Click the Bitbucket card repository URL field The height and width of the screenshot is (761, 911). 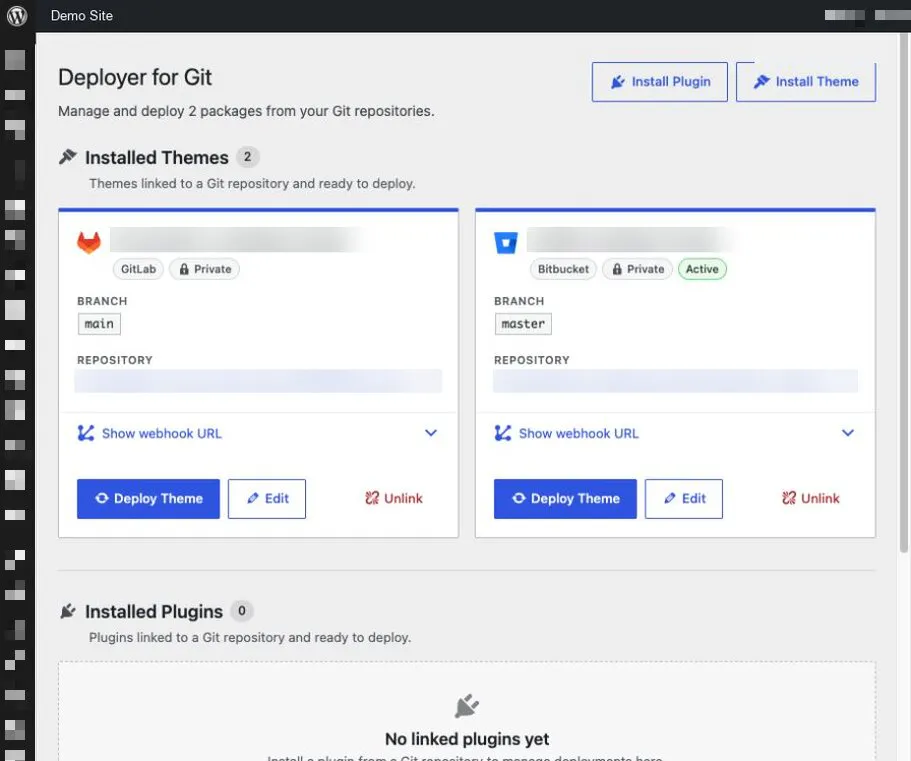[675, 381]
